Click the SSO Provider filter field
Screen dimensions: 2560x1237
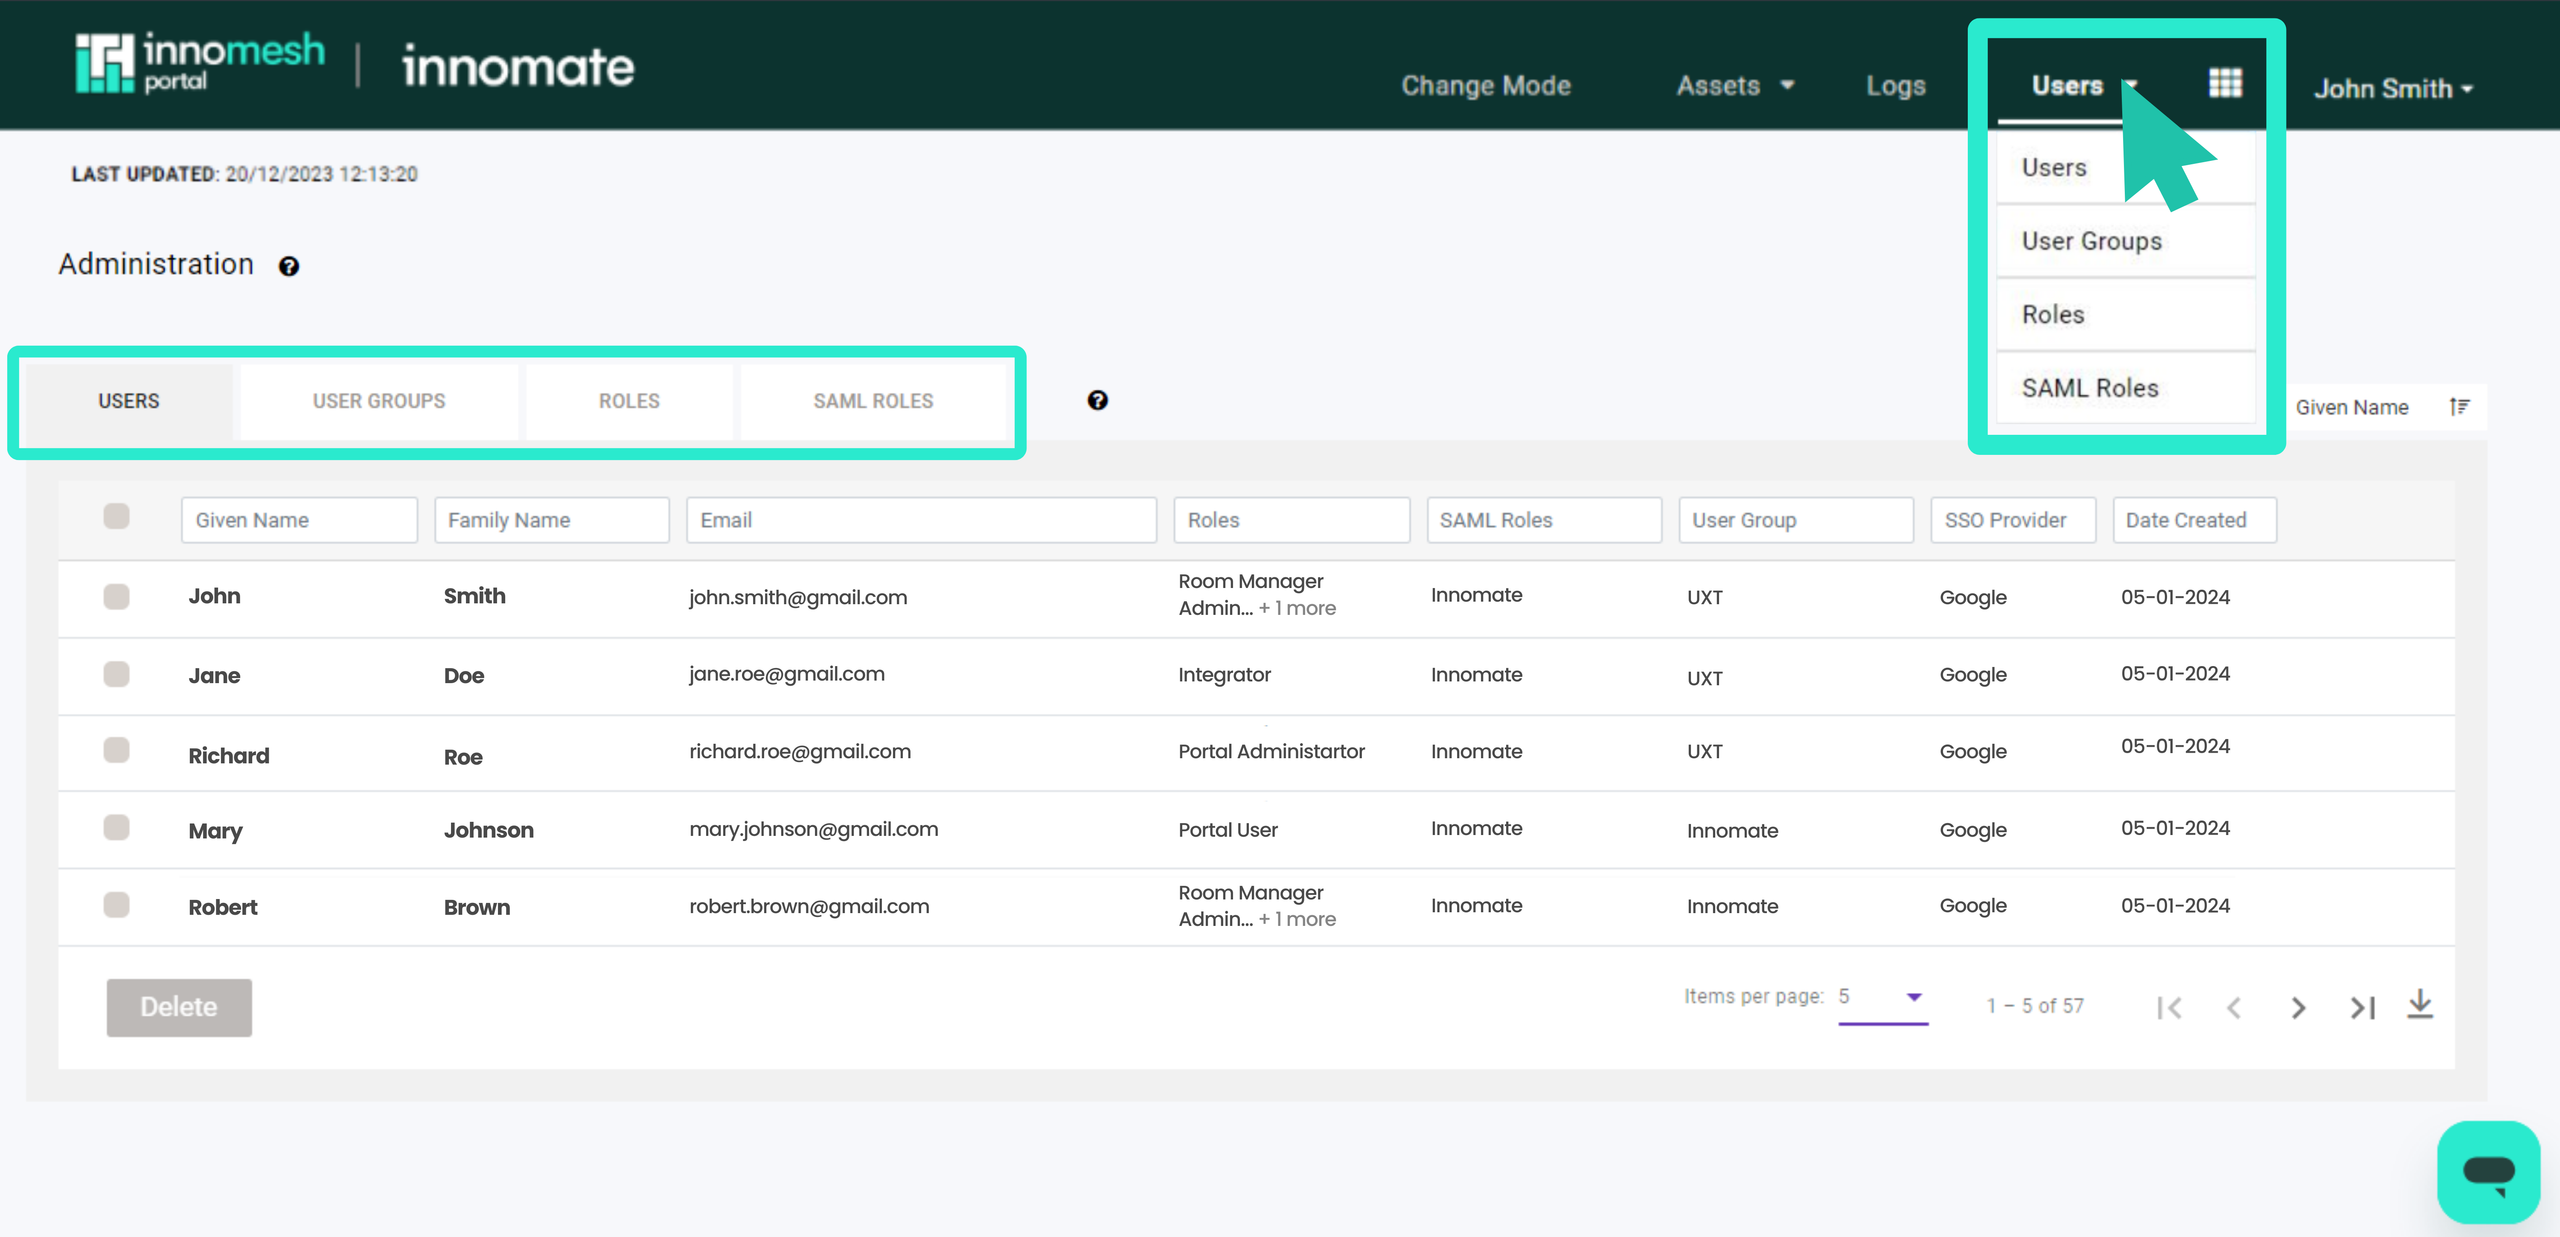pyautogui.click(x=2013, y=520)
